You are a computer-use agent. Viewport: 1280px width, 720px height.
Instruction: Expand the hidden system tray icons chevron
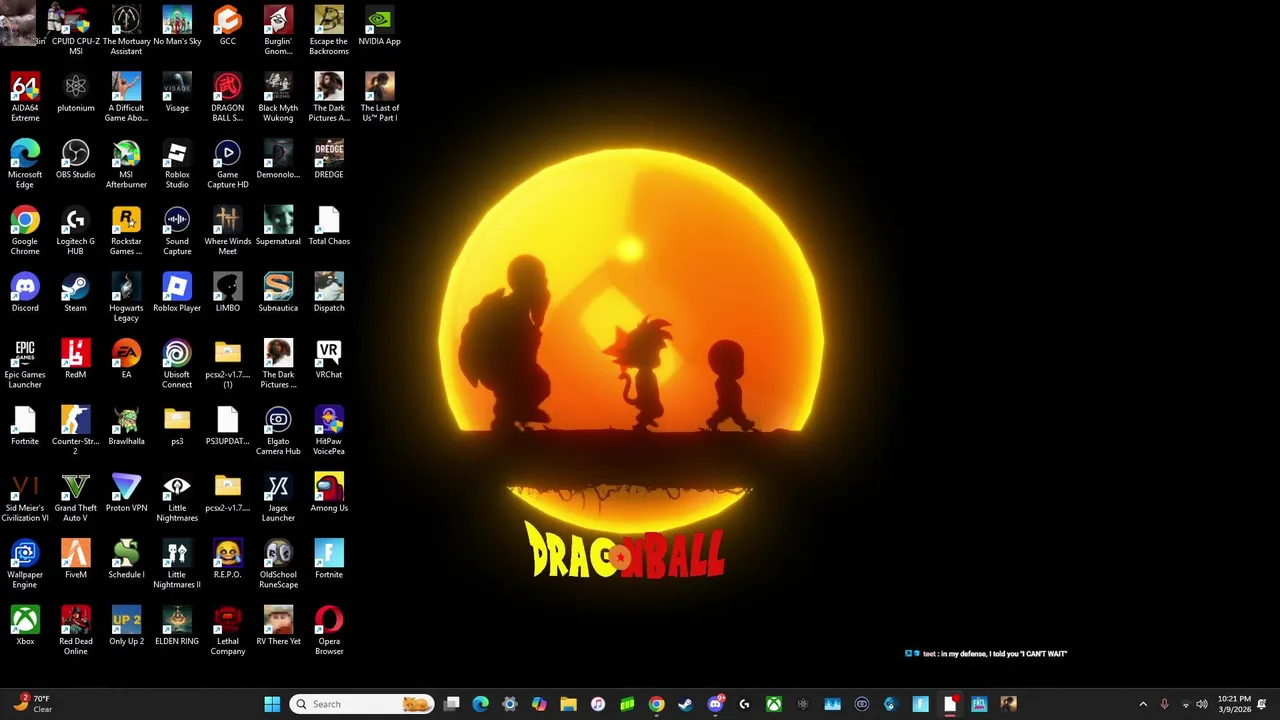click(1143, 704)
